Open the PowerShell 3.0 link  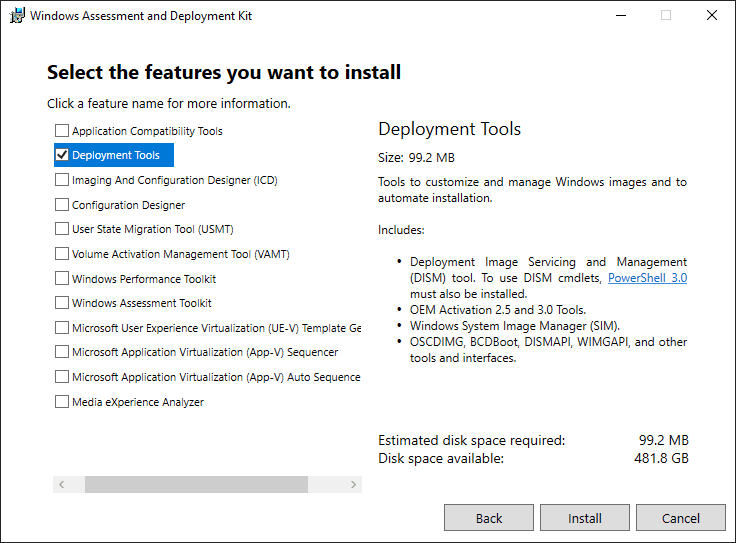[647, 278]
